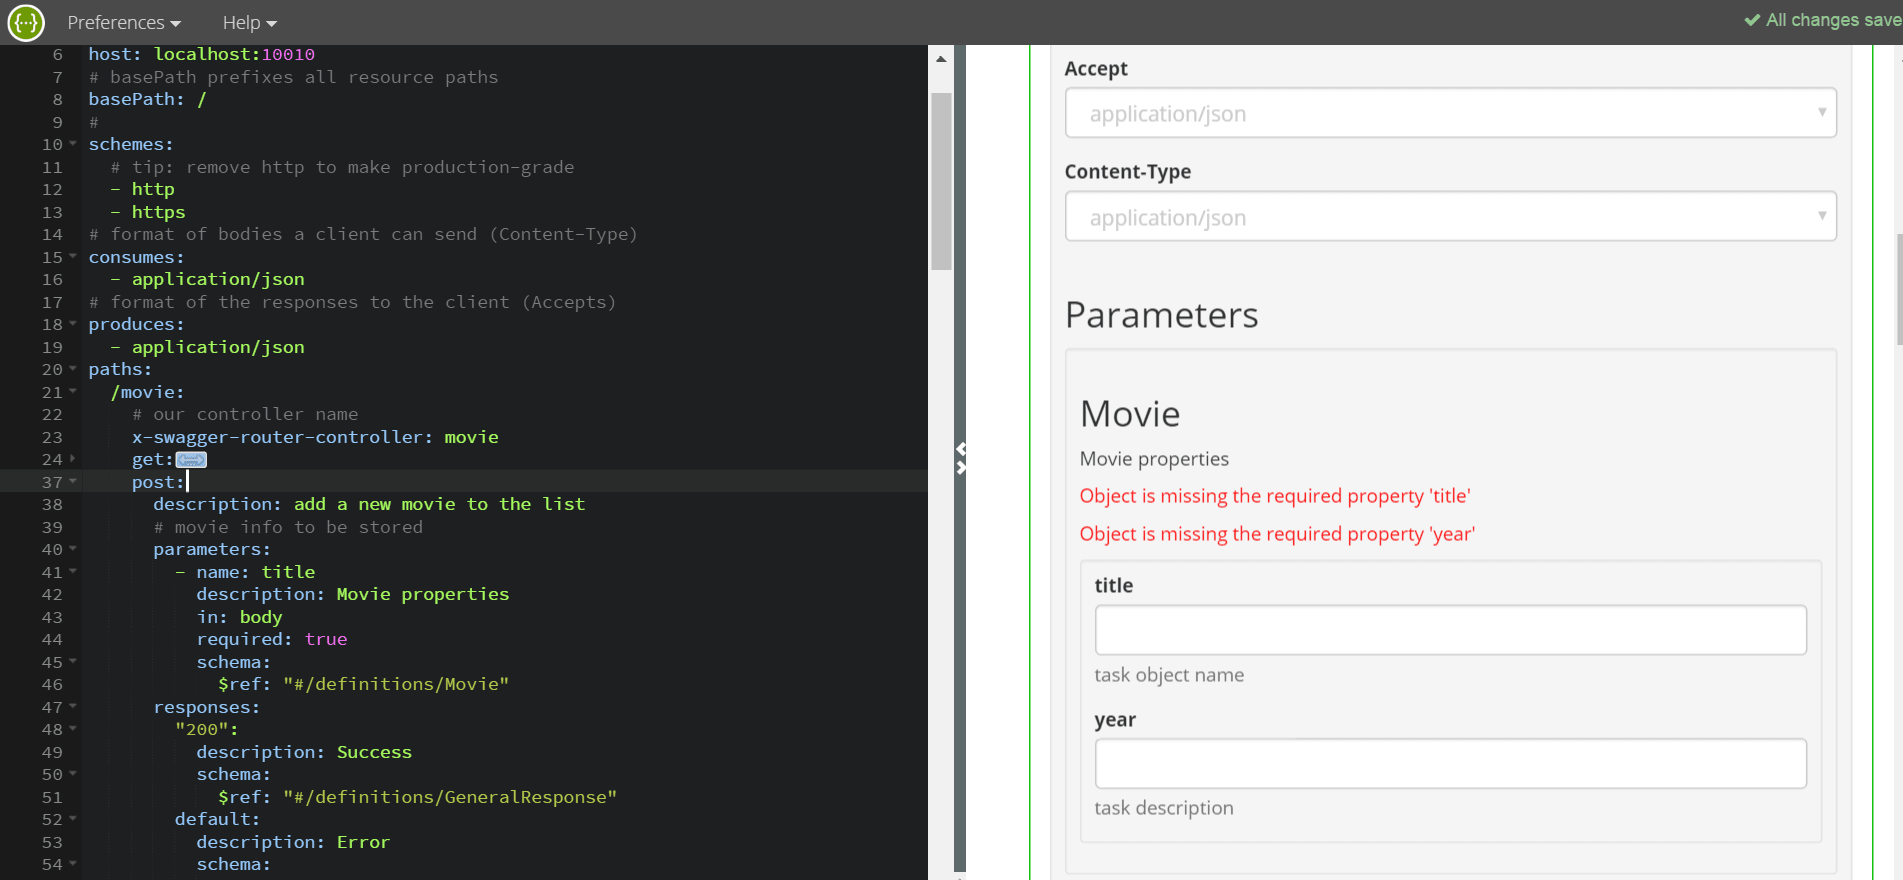Screen dimensions: 1903x880
Task: Collapse the "200" fold arrow at line 48
Action: coord(73,729)
